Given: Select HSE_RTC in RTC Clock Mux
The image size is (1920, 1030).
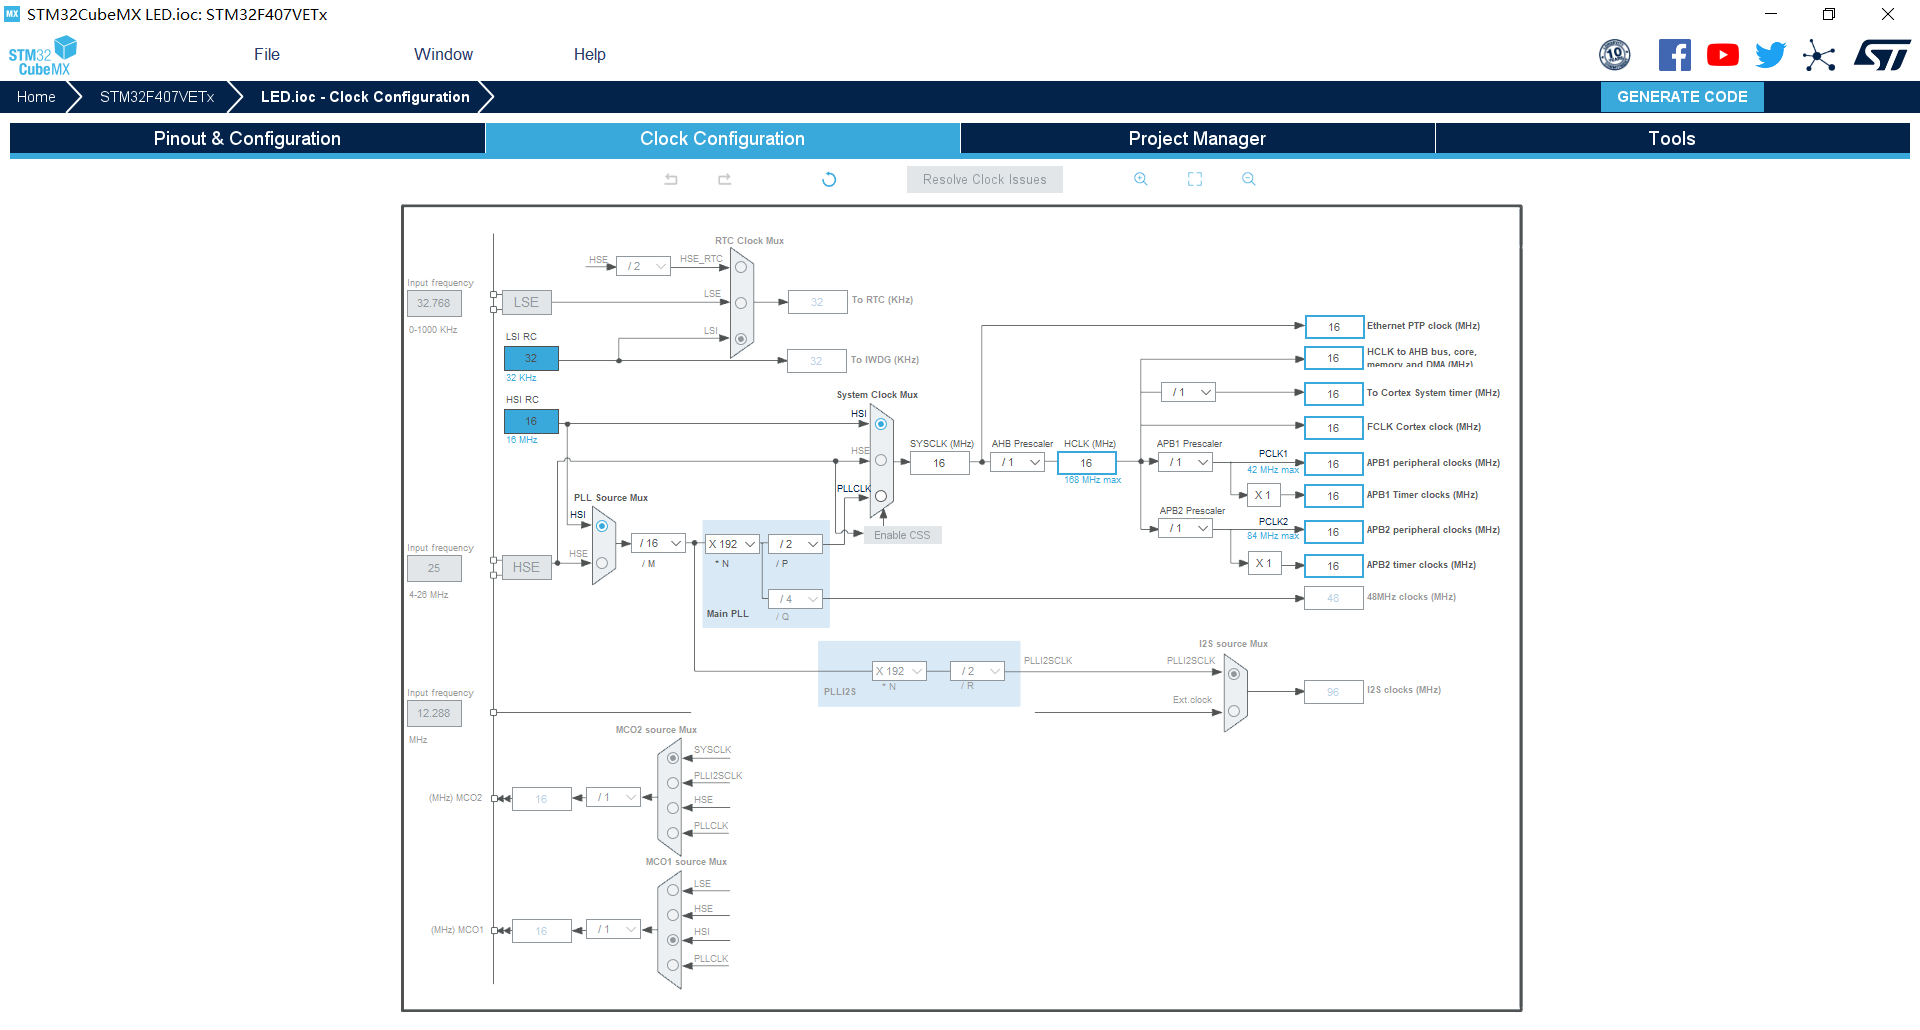Looking at the screenshot, I should click(x=741, y=267).
